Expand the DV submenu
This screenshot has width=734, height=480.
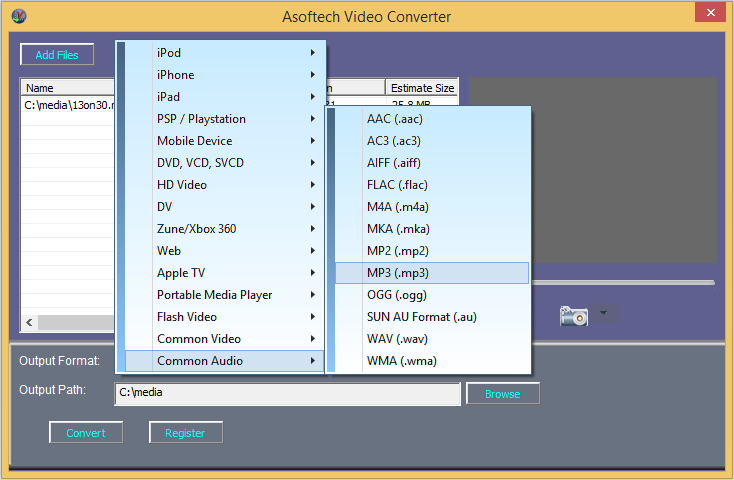tap(225, 207)
